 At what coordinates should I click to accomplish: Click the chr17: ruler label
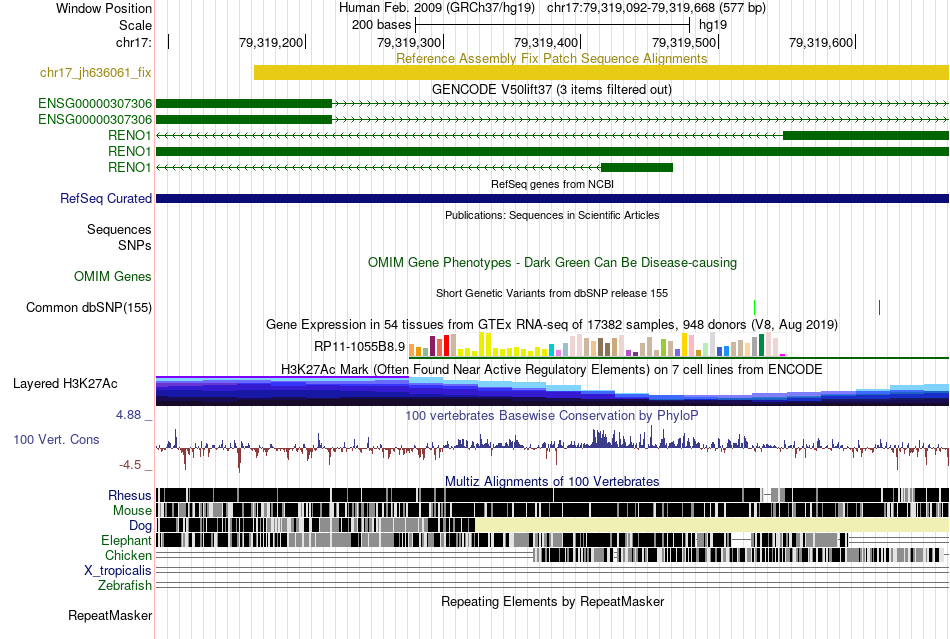coord(134,42)
